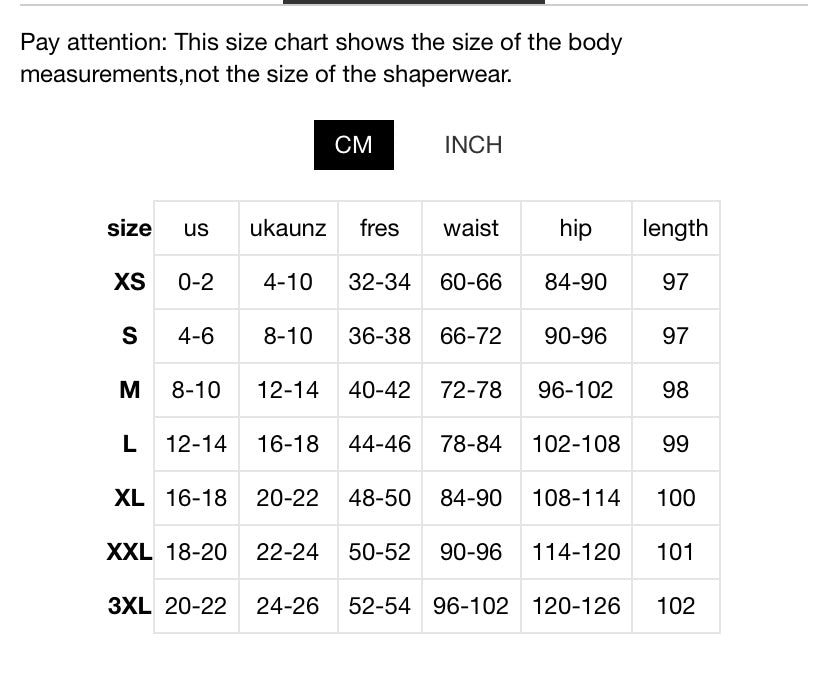Select the XL size row label
828x696 pixels.
(x=129, y=498)
